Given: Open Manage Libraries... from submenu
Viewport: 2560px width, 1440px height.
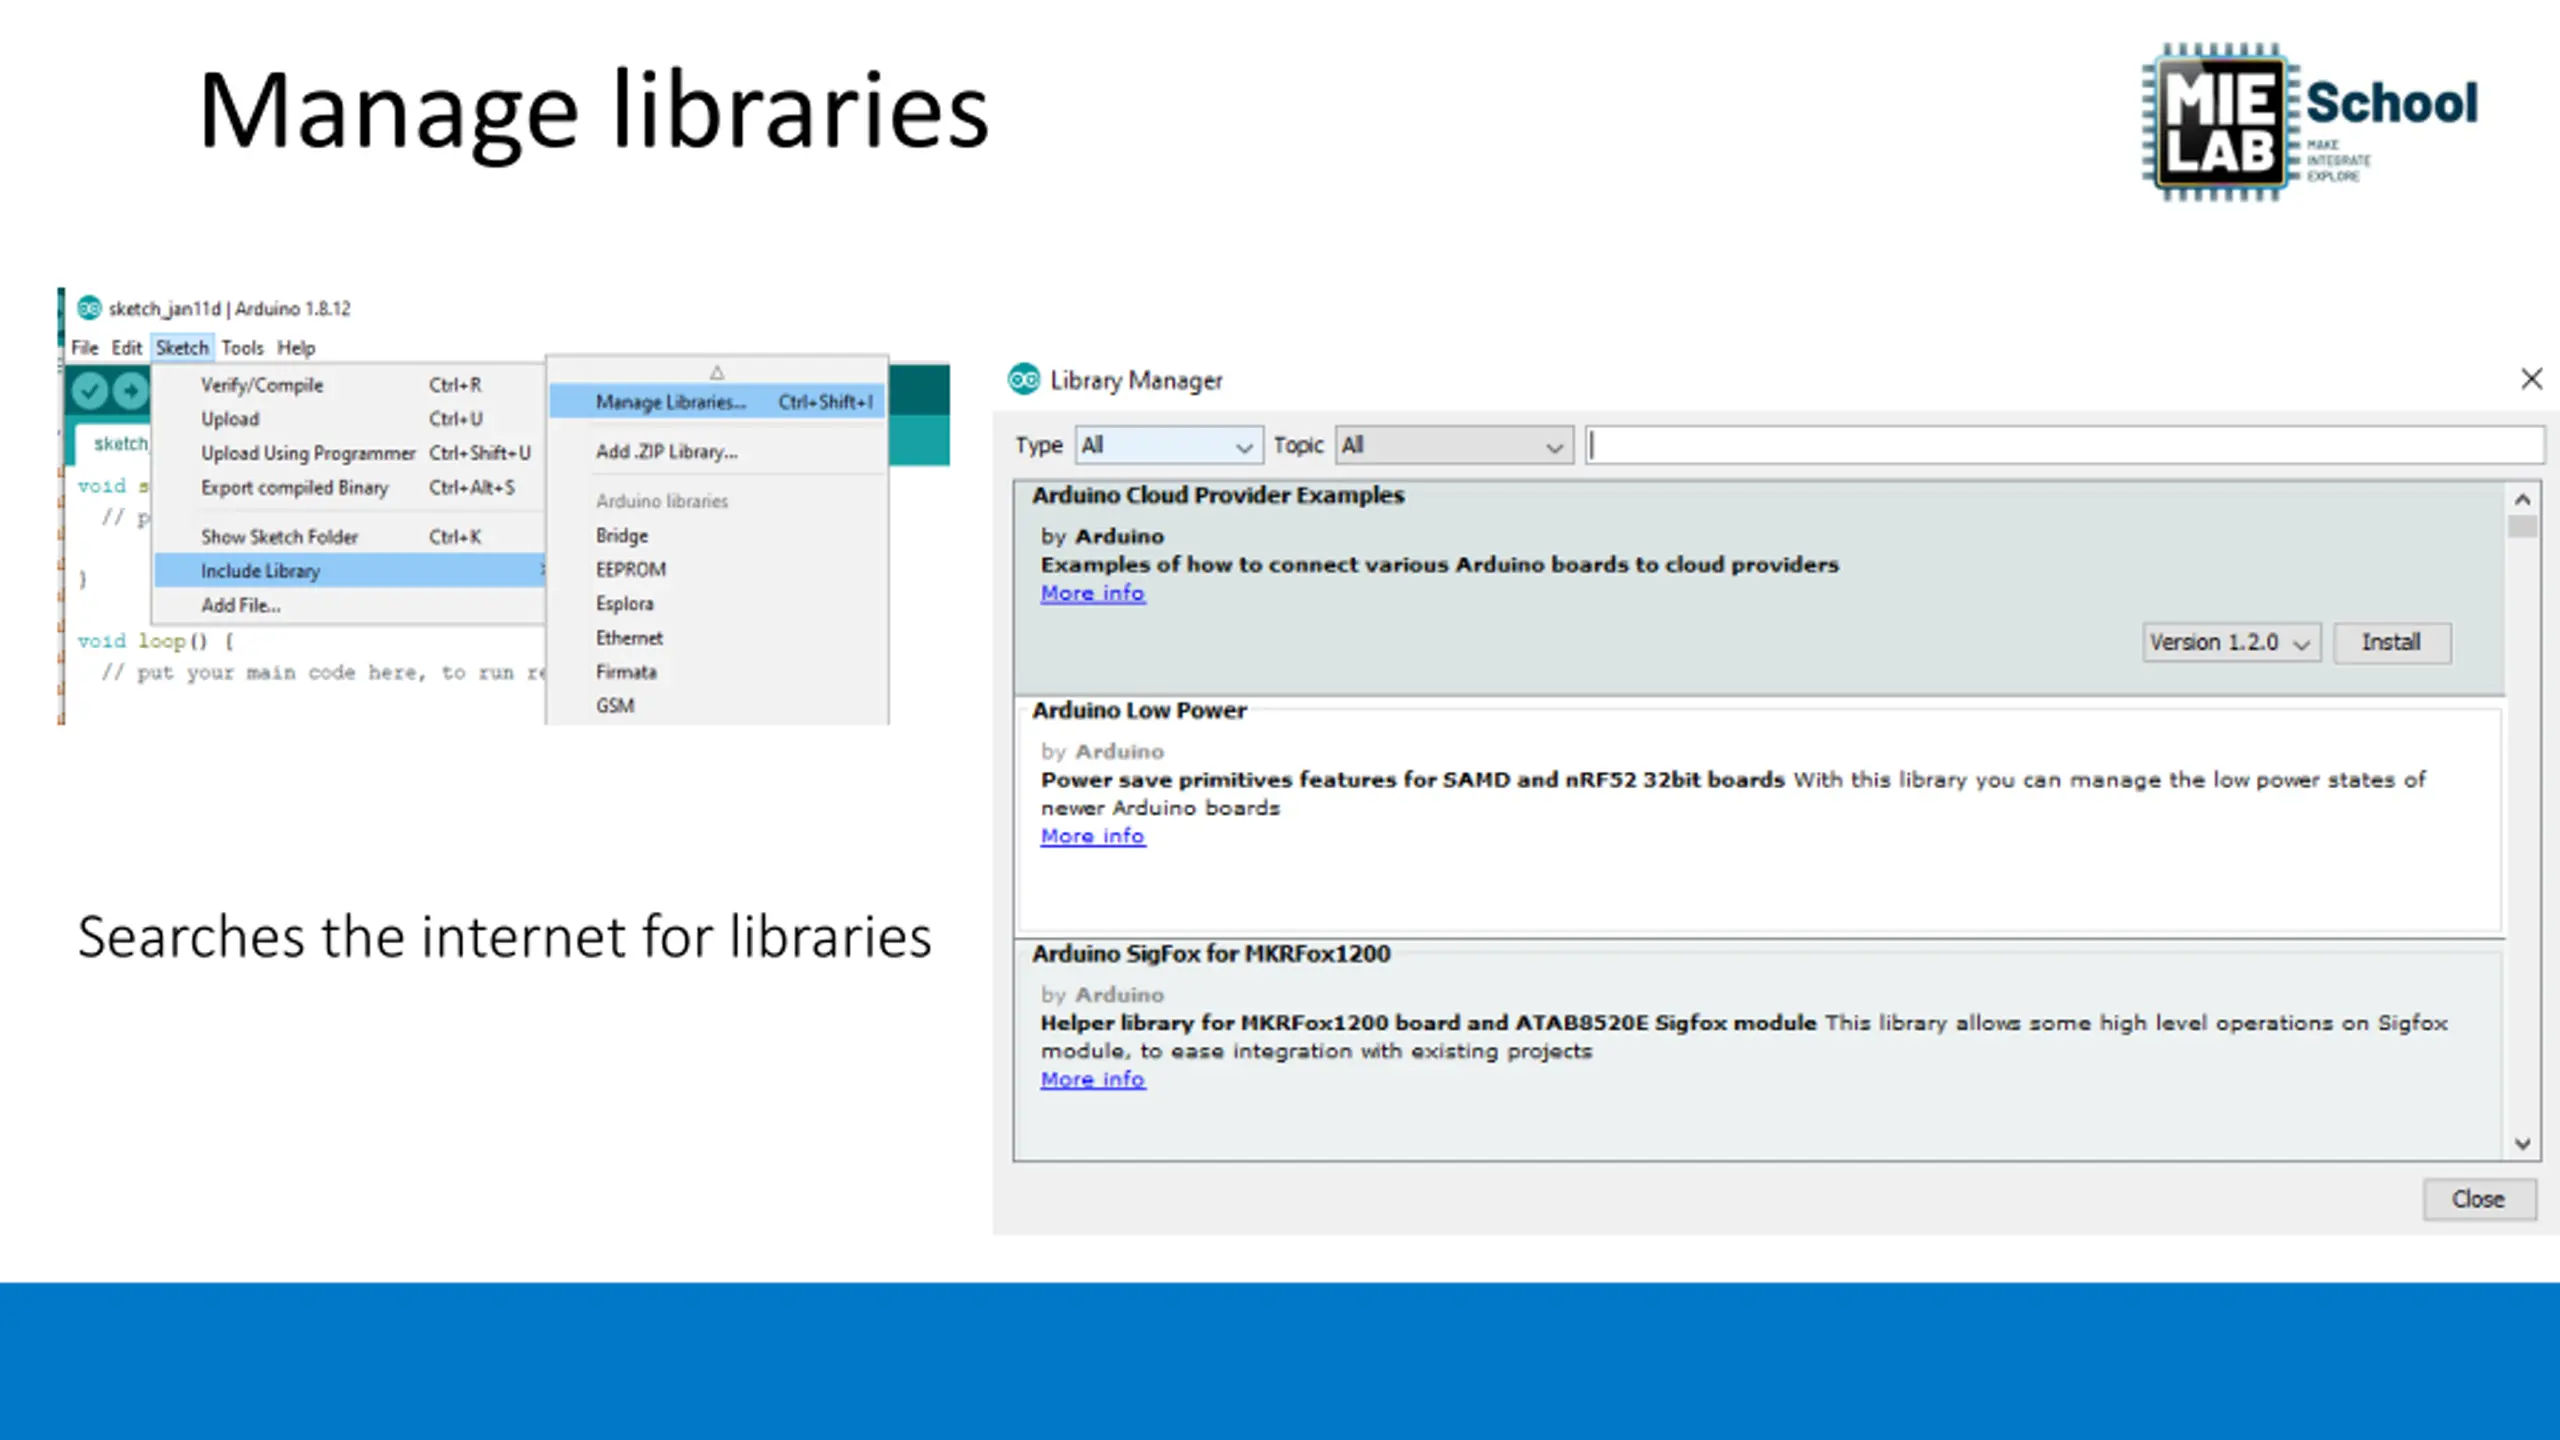Looking at the screenshot, I should [717, 402].
